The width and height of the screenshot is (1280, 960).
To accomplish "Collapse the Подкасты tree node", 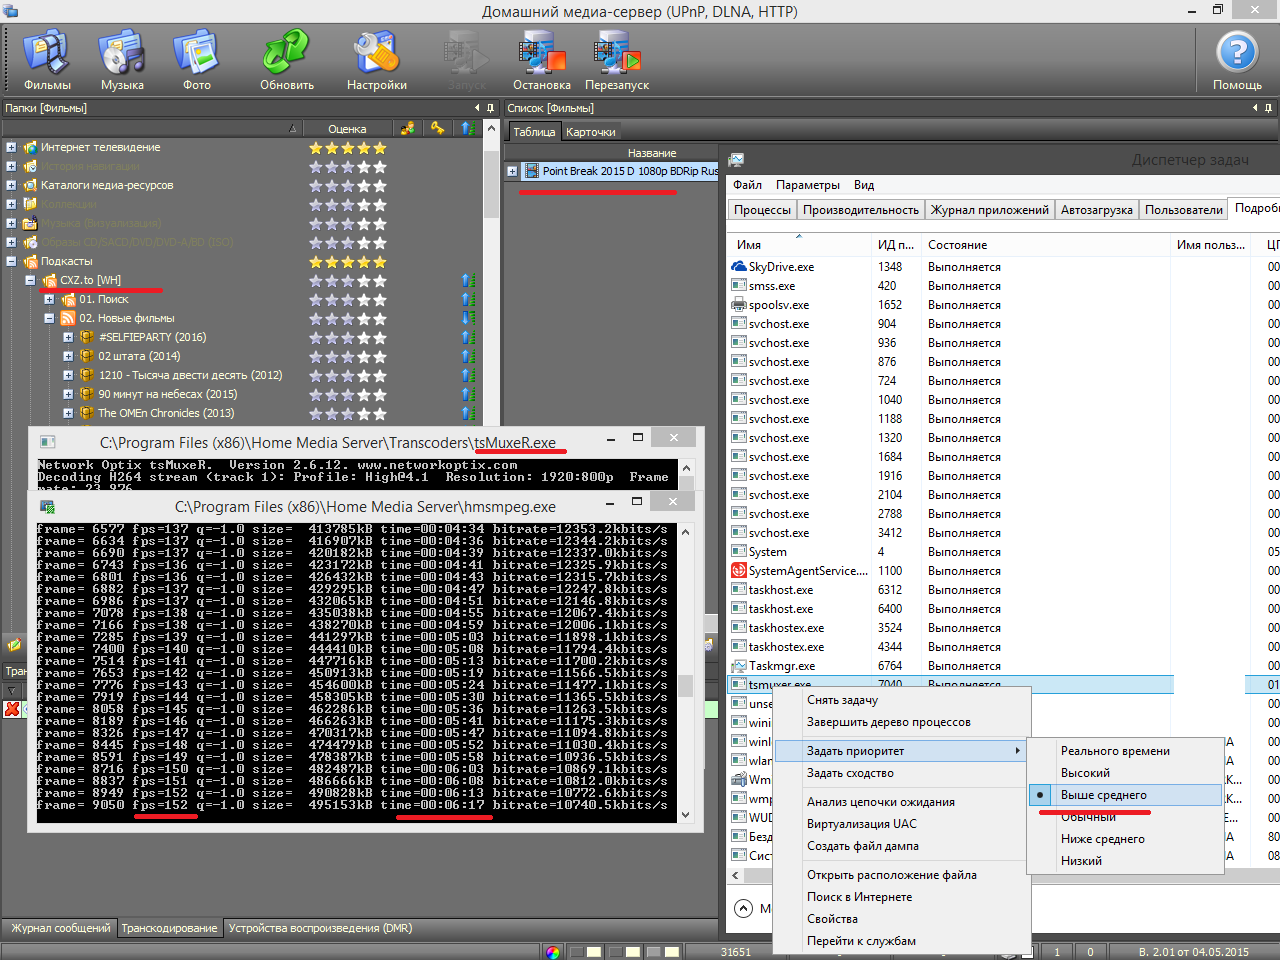I will click(x=11, y=262).
